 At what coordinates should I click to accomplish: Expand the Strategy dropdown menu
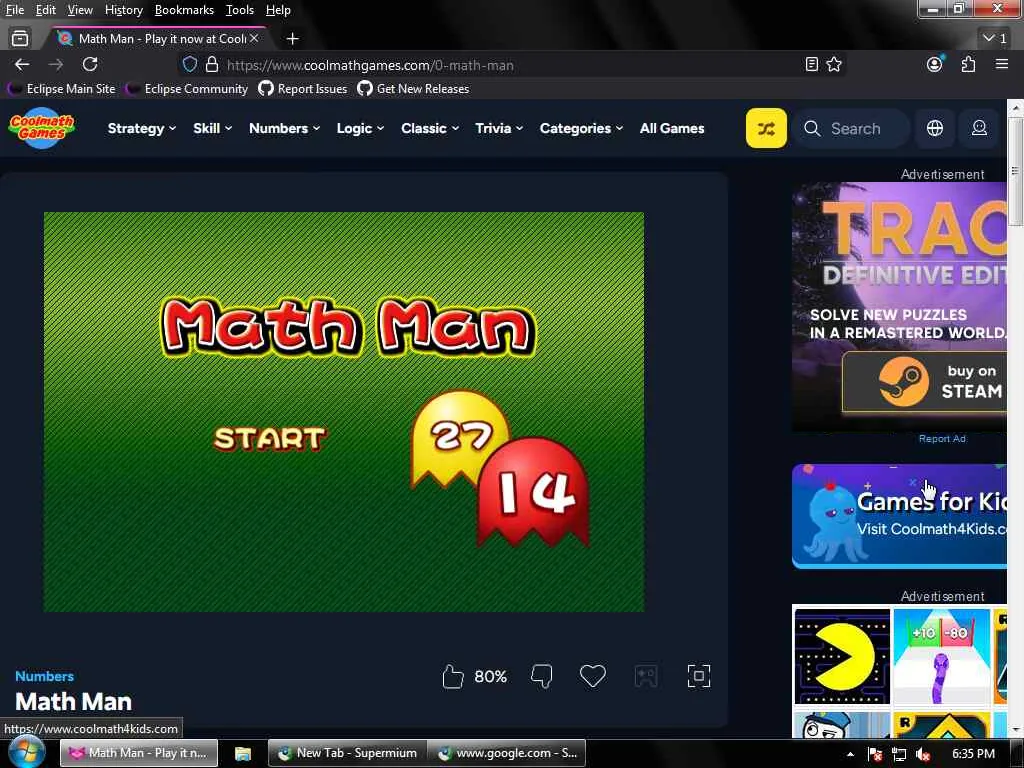pos(142,128)
